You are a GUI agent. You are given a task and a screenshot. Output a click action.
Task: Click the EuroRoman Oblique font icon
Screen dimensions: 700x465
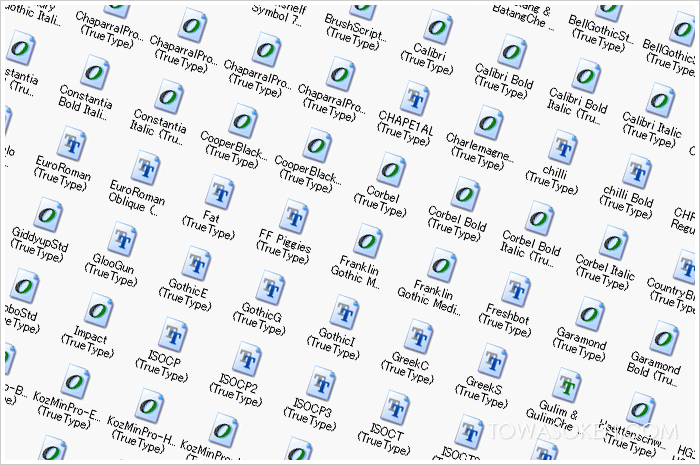(x=146, y=167)
